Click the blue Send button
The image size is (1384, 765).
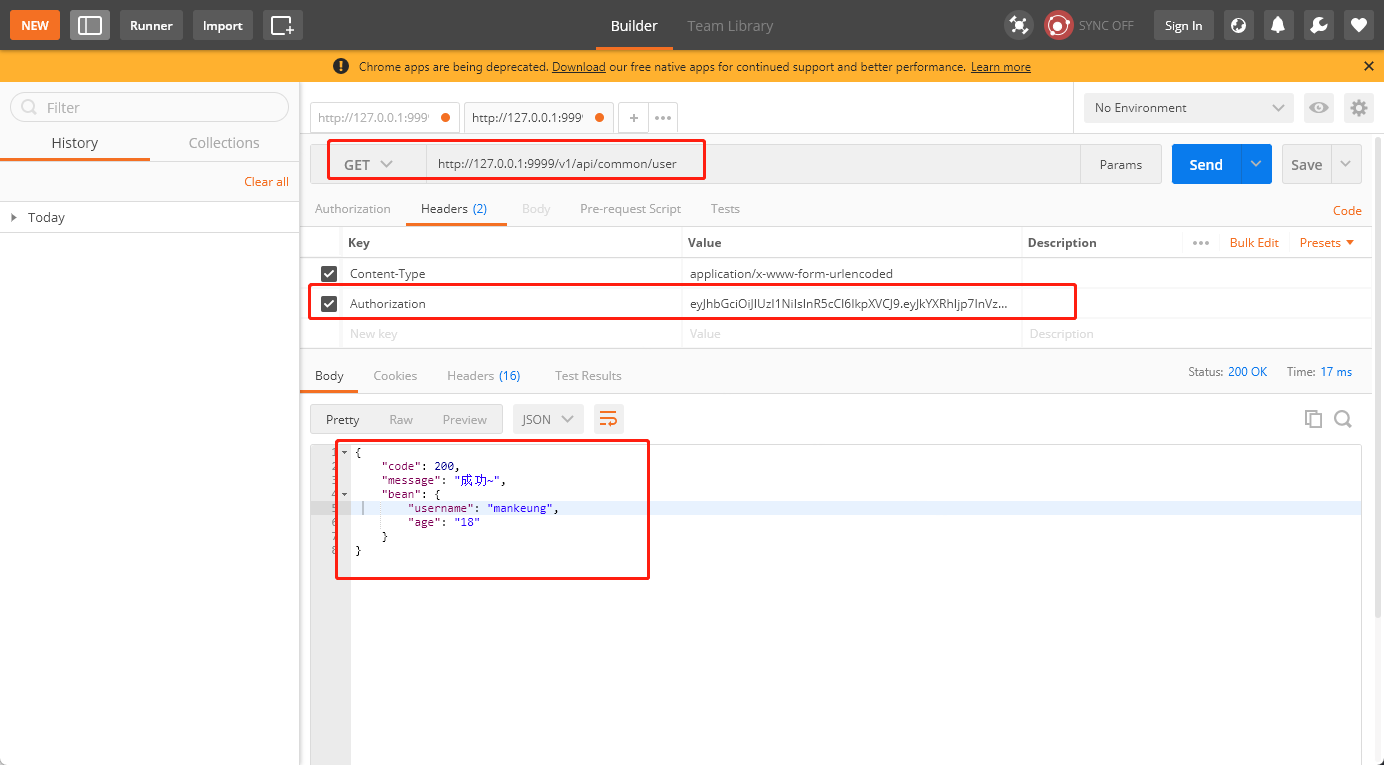pyautogui.click(x=1205, y=165)
